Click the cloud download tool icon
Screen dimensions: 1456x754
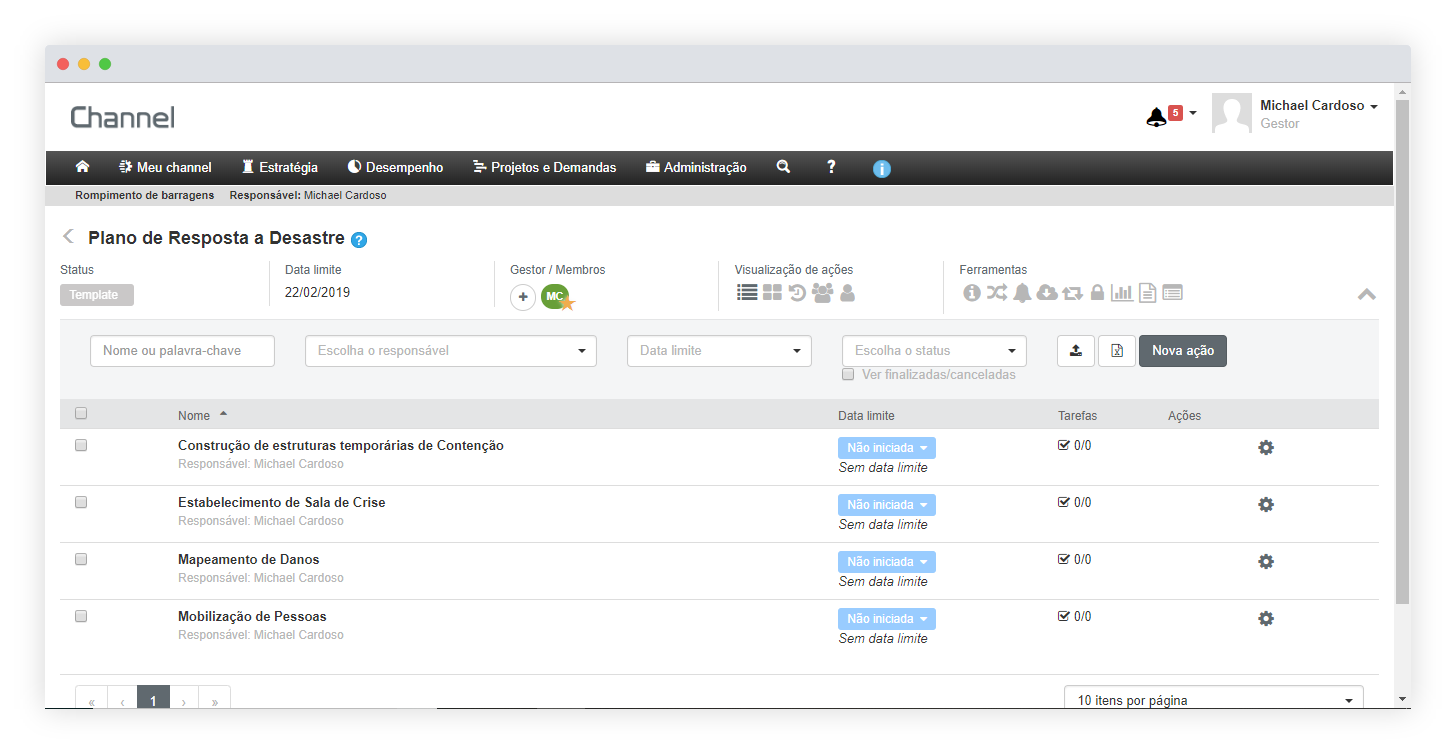pos(1047,292)
